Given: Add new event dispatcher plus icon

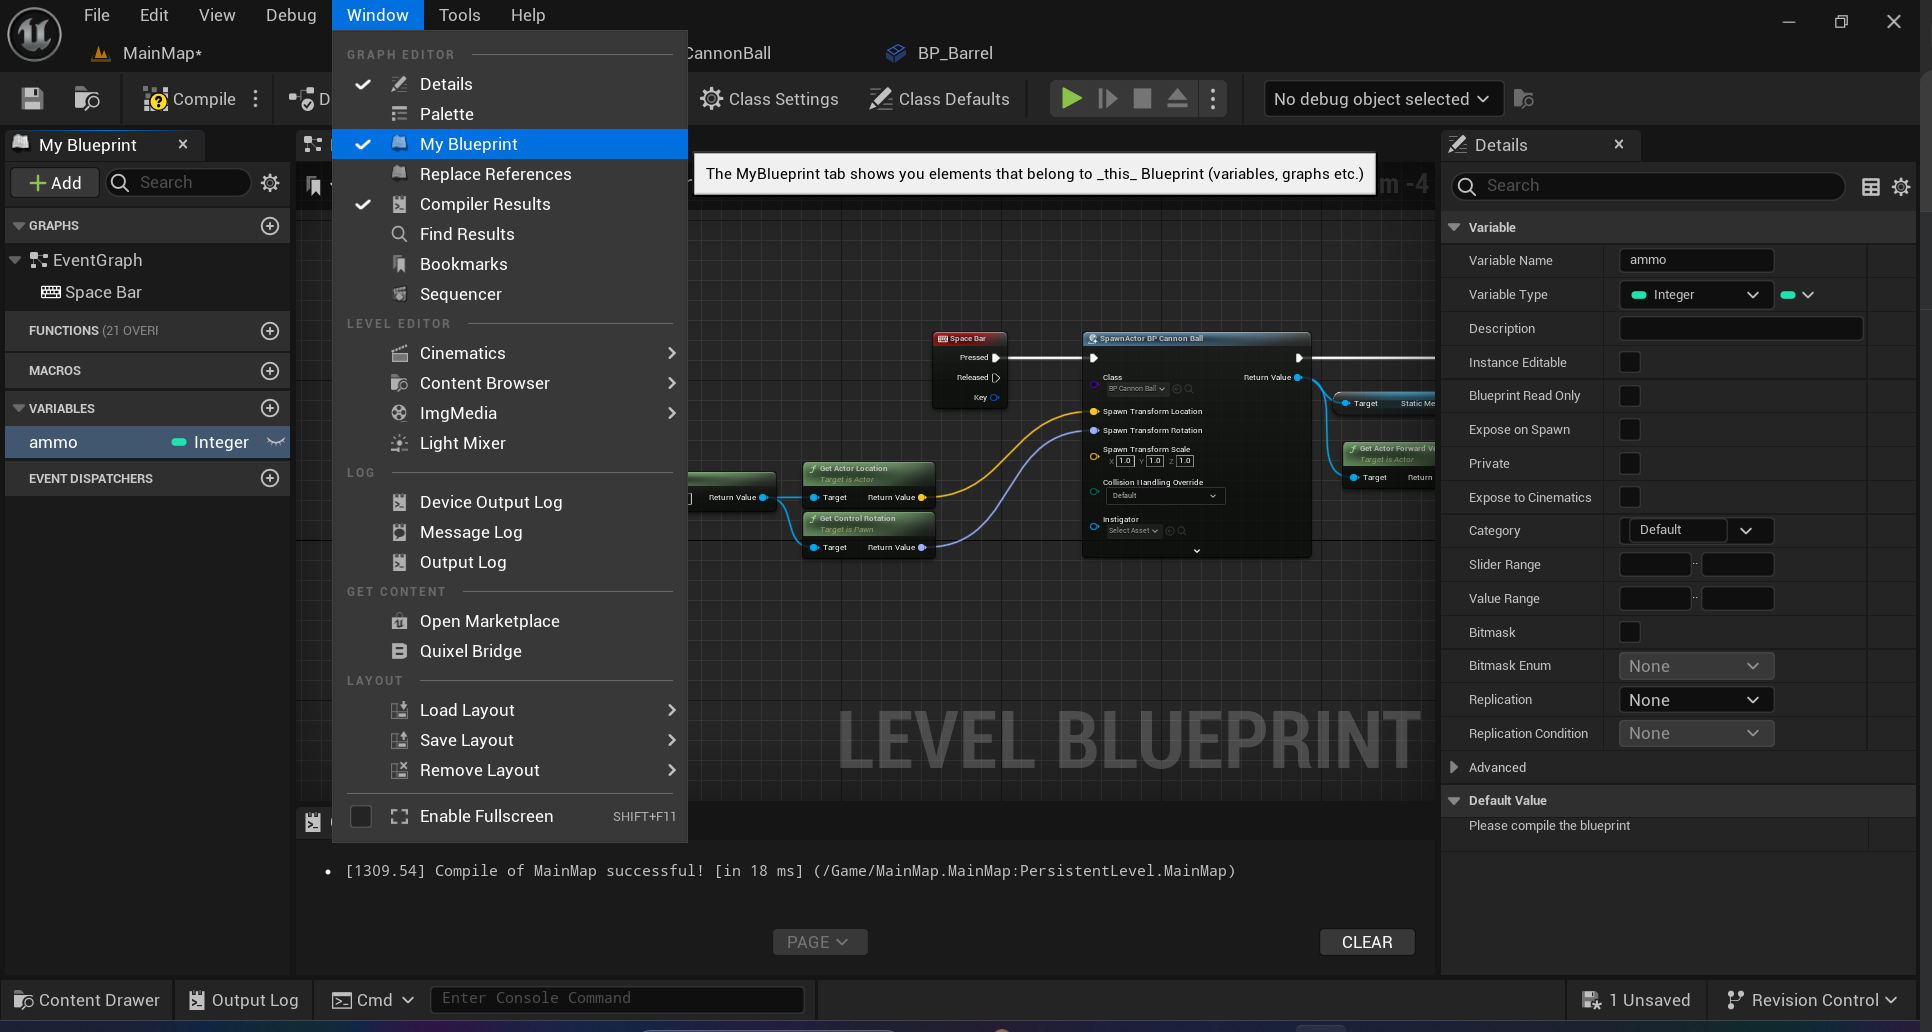Looking at the screenshot, I should 270,478.
